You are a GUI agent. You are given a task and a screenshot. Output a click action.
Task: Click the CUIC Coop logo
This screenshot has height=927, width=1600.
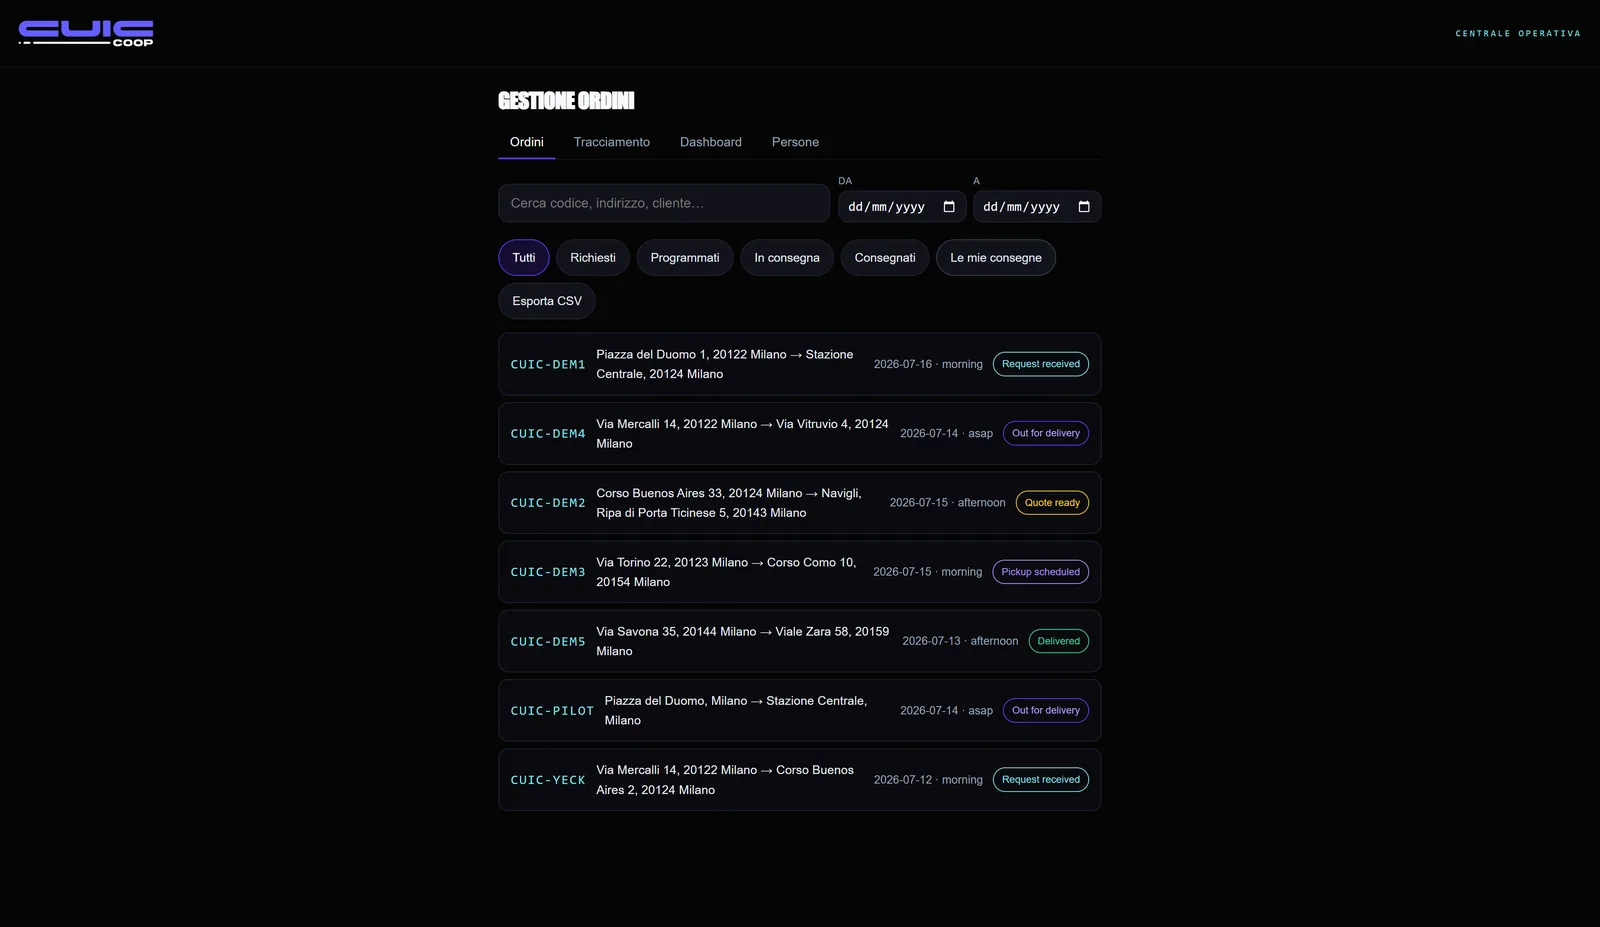[86, 33]
